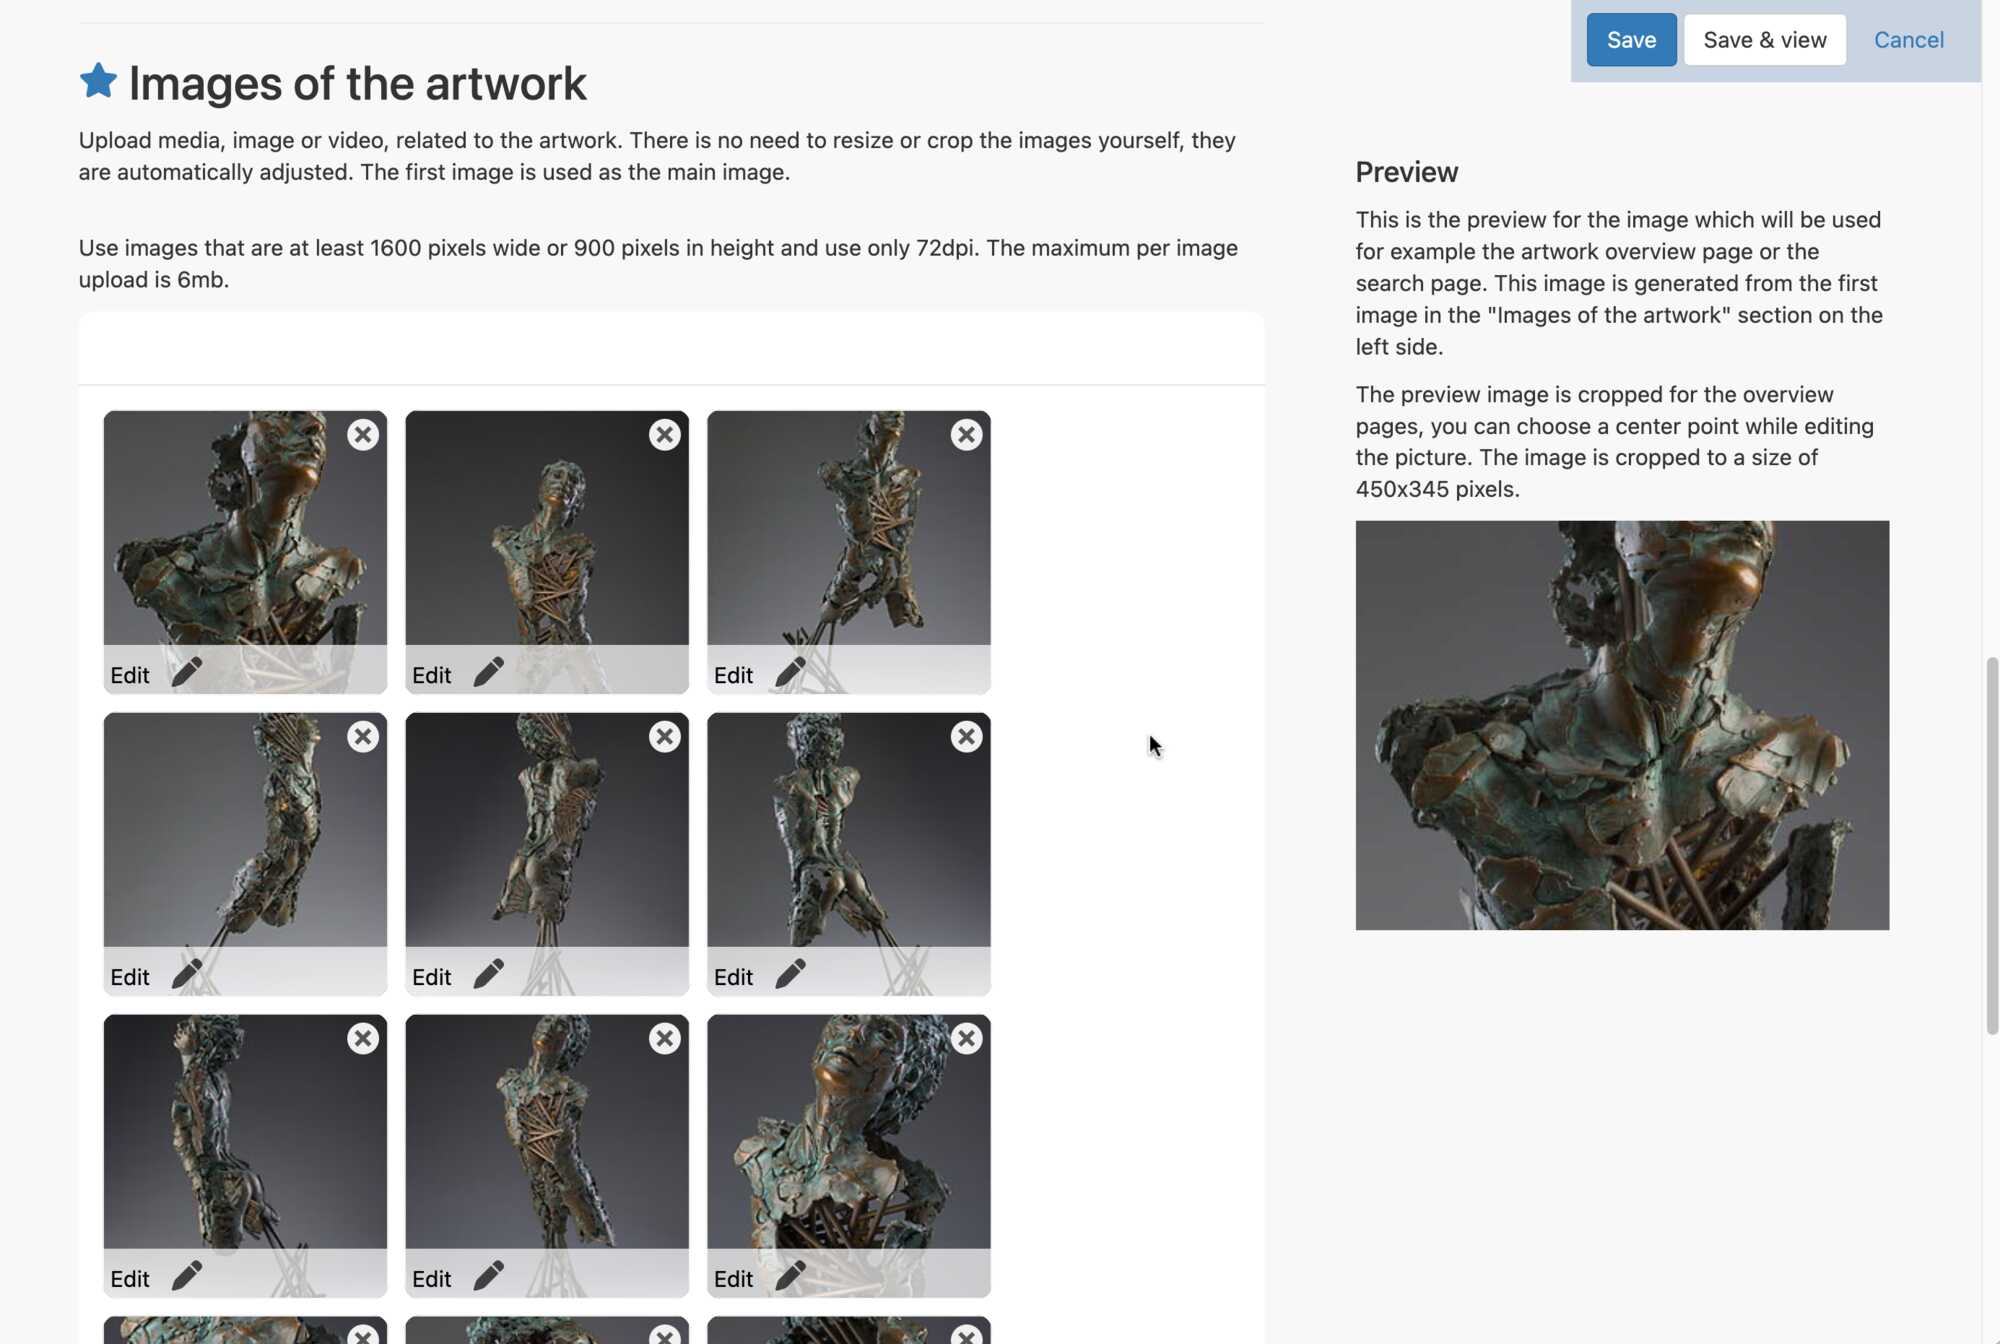2000x1344 pixels.
Task: Click the Save & view button
Action: click(1764, 40)
